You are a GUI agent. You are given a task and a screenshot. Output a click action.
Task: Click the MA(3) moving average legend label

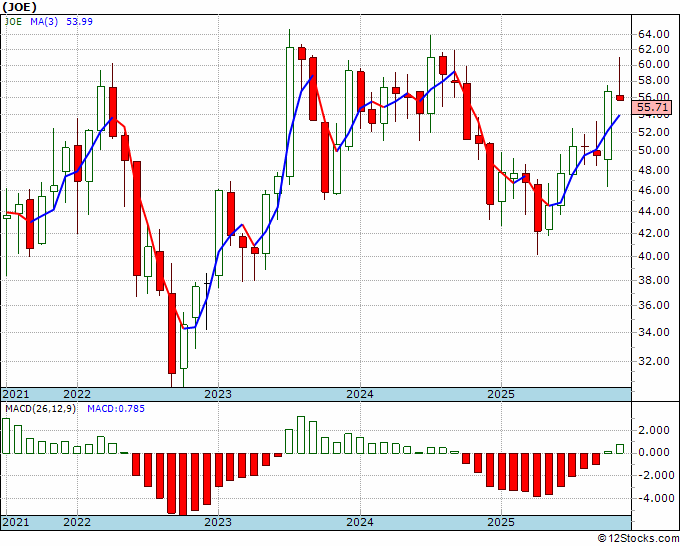click(x=44, y=21)
